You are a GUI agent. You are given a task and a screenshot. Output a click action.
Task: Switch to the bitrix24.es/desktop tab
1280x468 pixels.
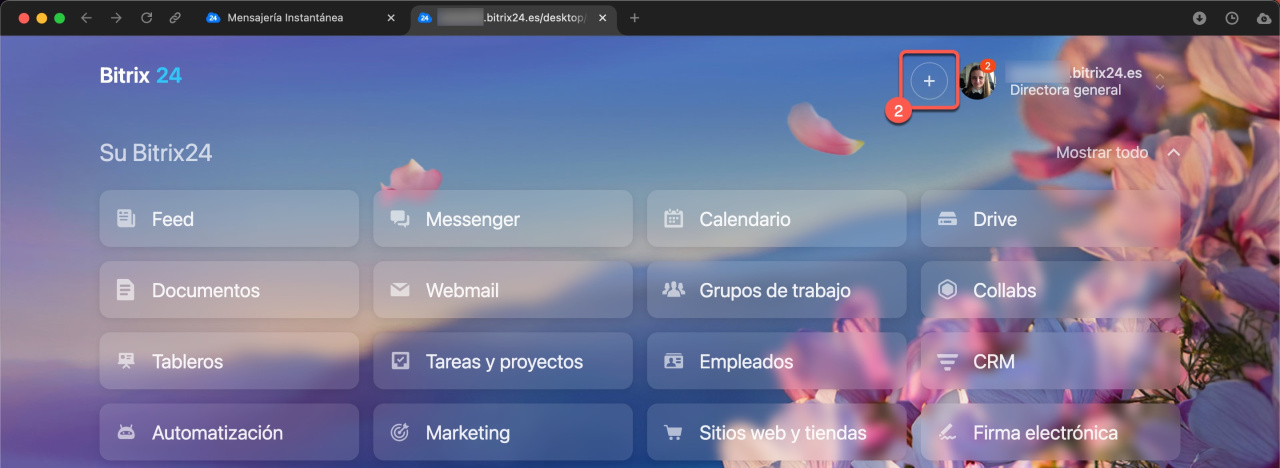[512, 18]
